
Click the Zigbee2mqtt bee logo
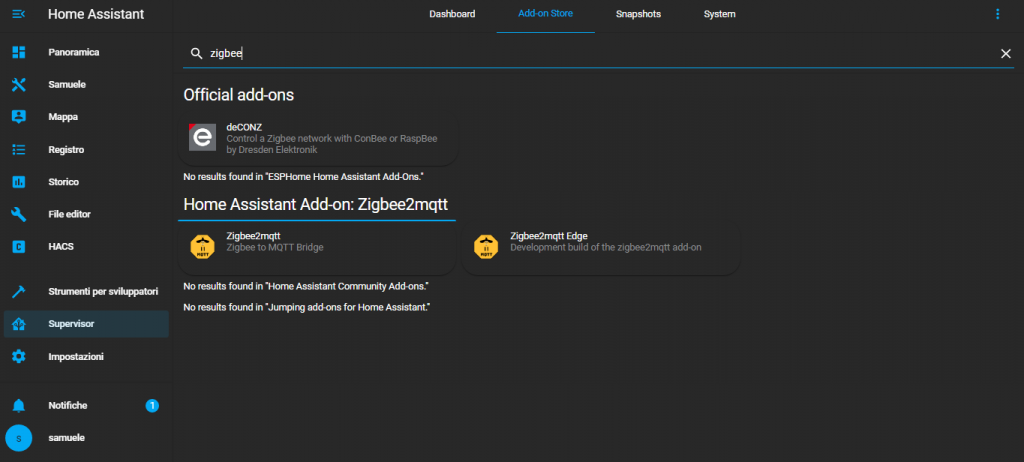click(x=202, y=247)
